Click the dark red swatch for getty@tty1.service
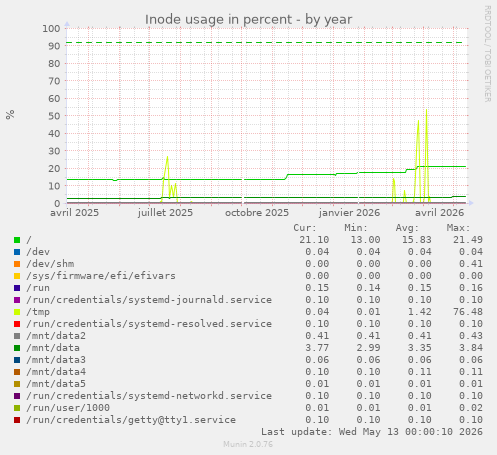 click(17, 420)
